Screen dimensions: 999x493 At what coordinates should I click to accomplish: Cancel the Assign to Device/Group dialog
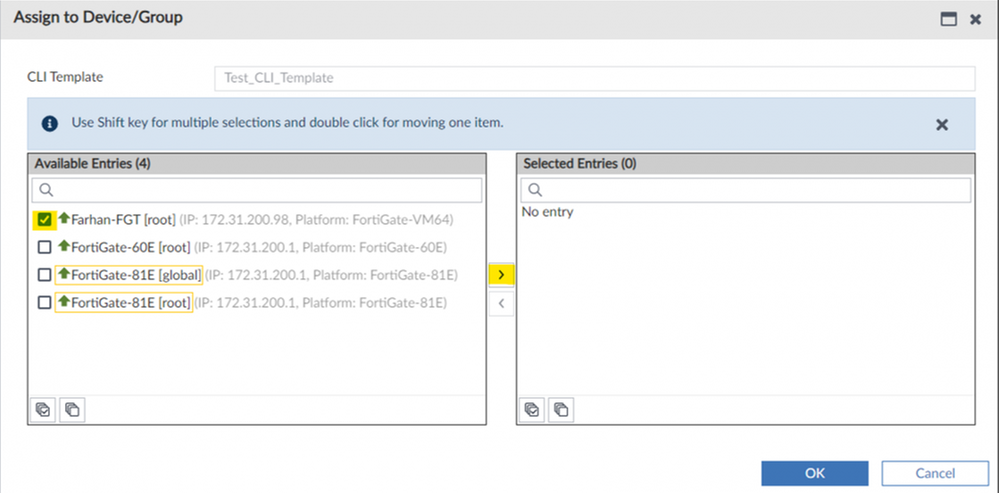pos(934,472)
